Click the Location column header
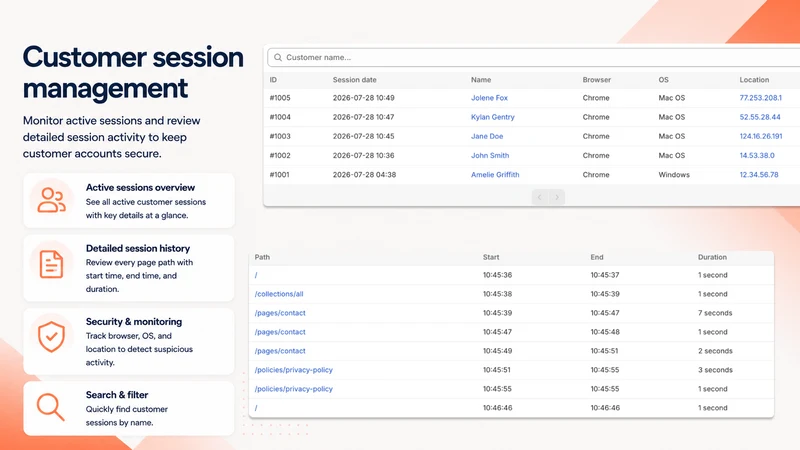The image size is (800, 450). 754,80
